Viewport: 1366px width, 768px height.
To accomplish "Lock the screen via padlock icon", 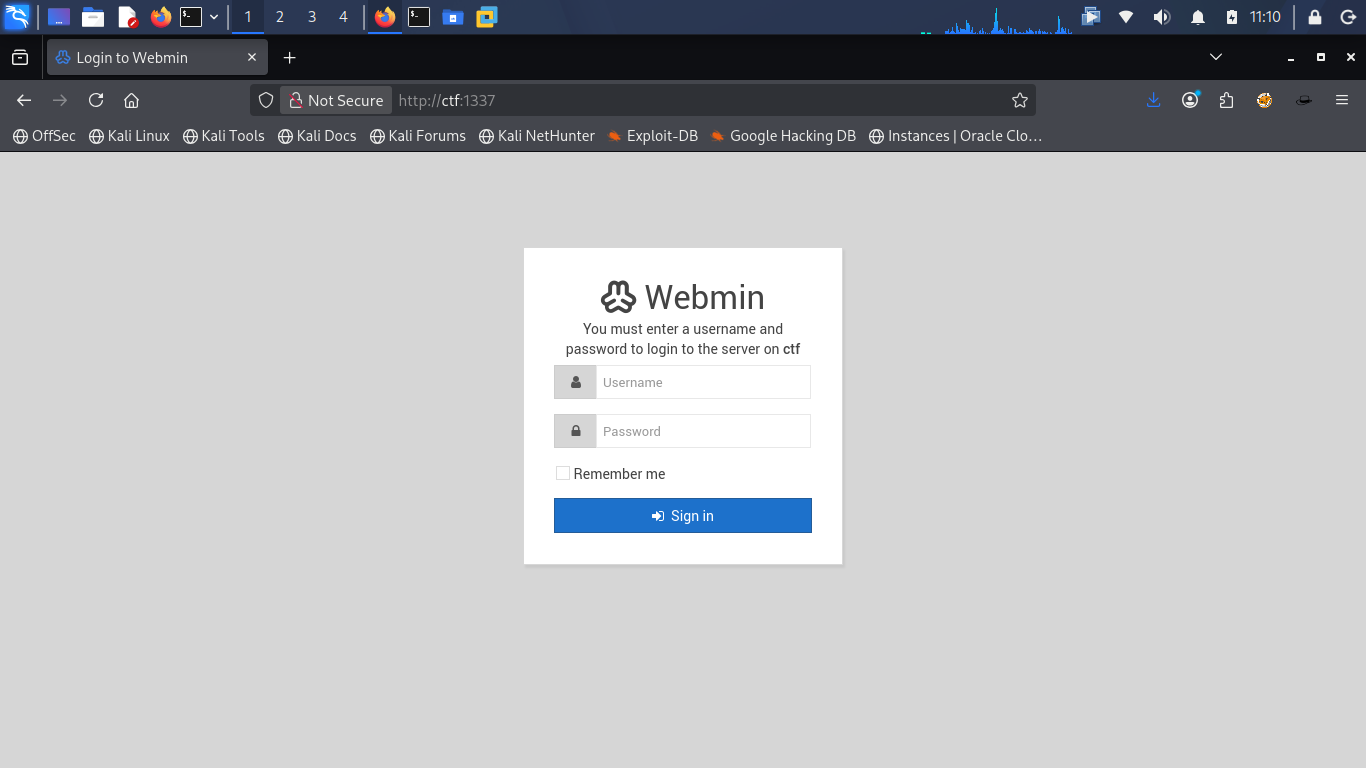I will coord(1315,16).
